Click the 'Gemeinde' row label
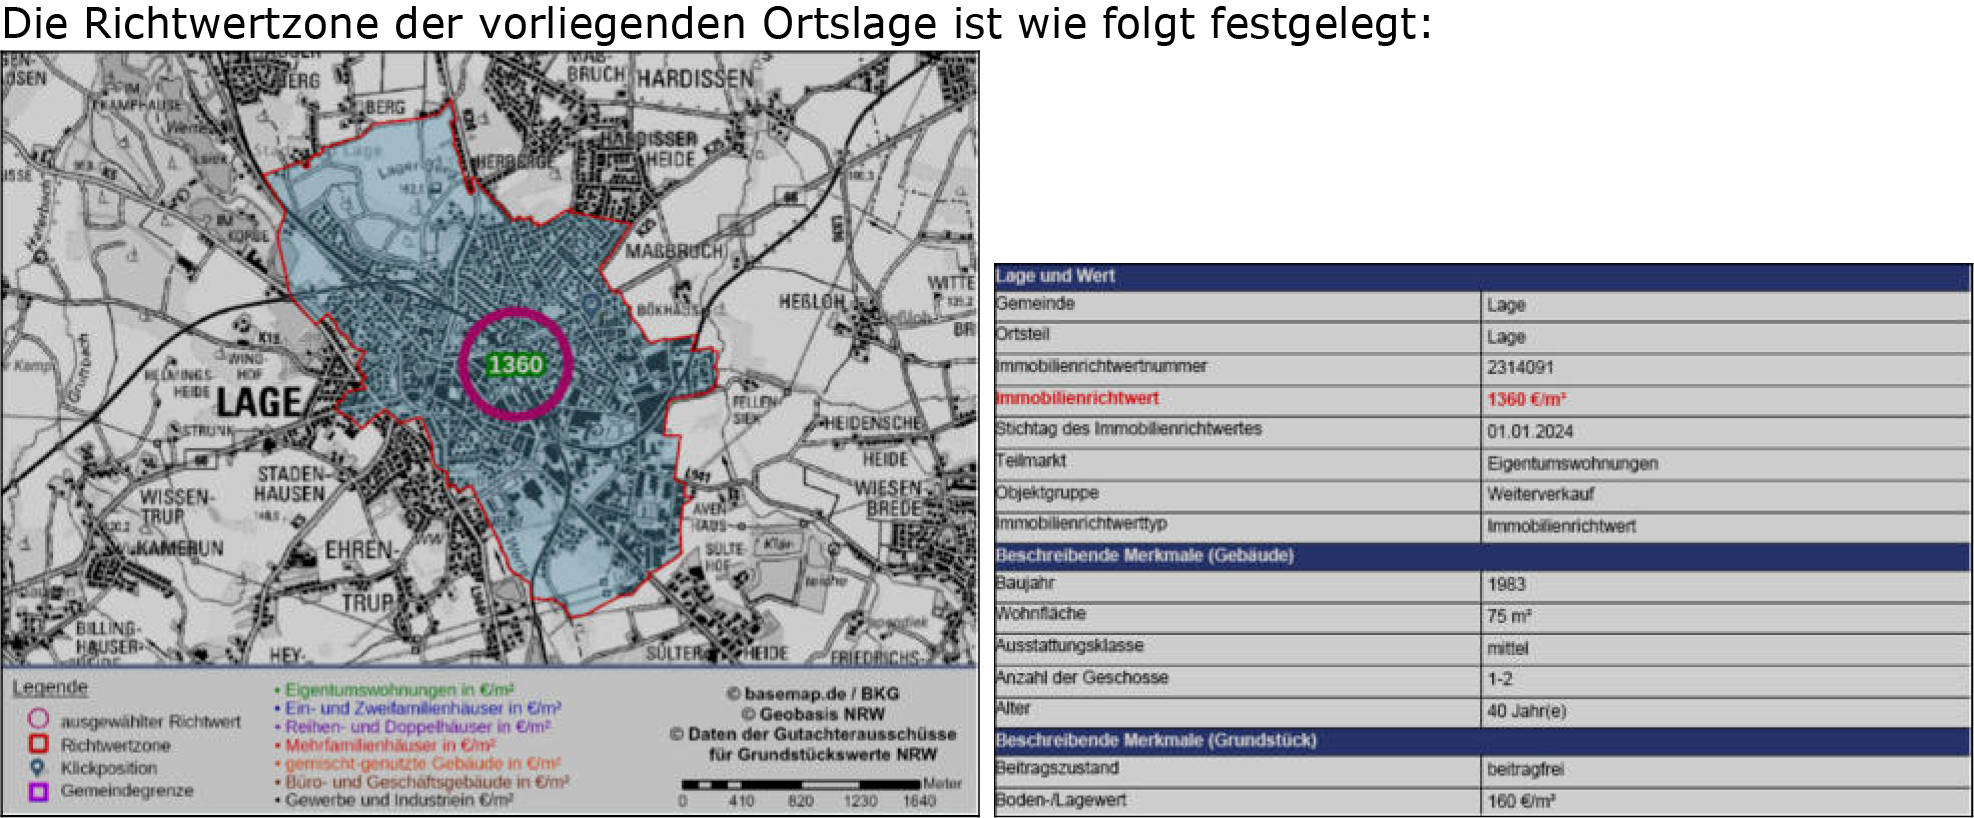 (1035, 304)
